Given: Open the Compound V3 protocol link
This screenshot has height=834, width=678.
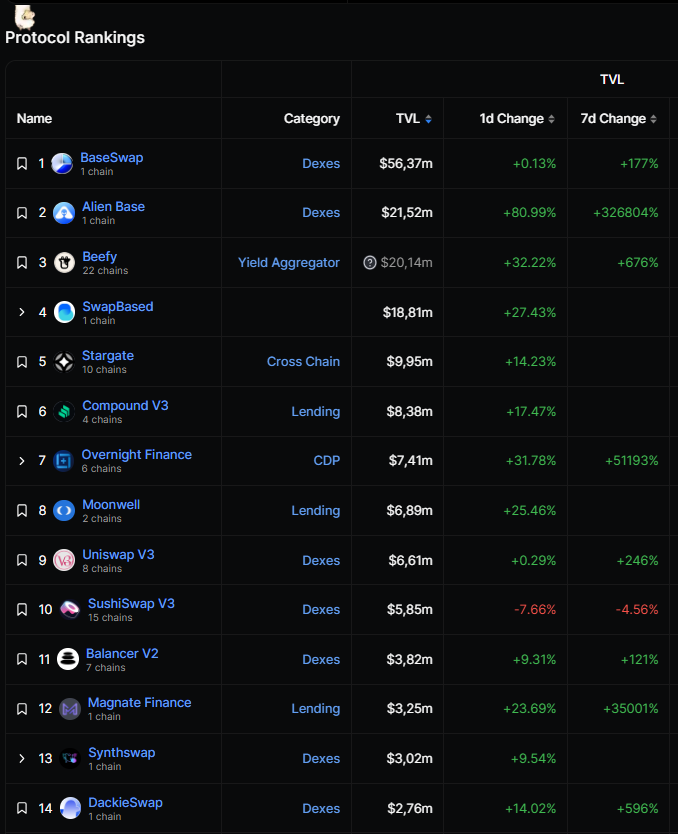Looking at the screenshot, I should (125, 405).
